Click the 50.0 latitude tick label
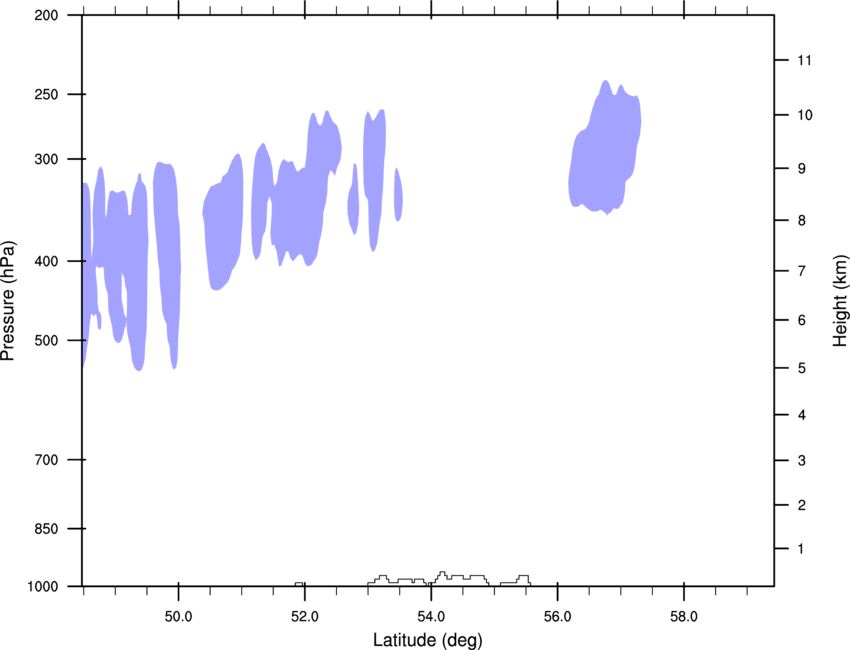The width and height of the screenshot is (850, 650). (x=178, y=617)
